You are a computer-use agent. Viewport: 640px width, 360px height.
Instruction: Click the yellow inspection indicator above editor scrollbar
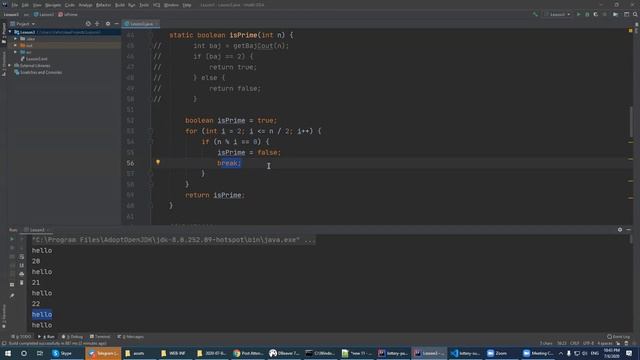coord(631,30)
